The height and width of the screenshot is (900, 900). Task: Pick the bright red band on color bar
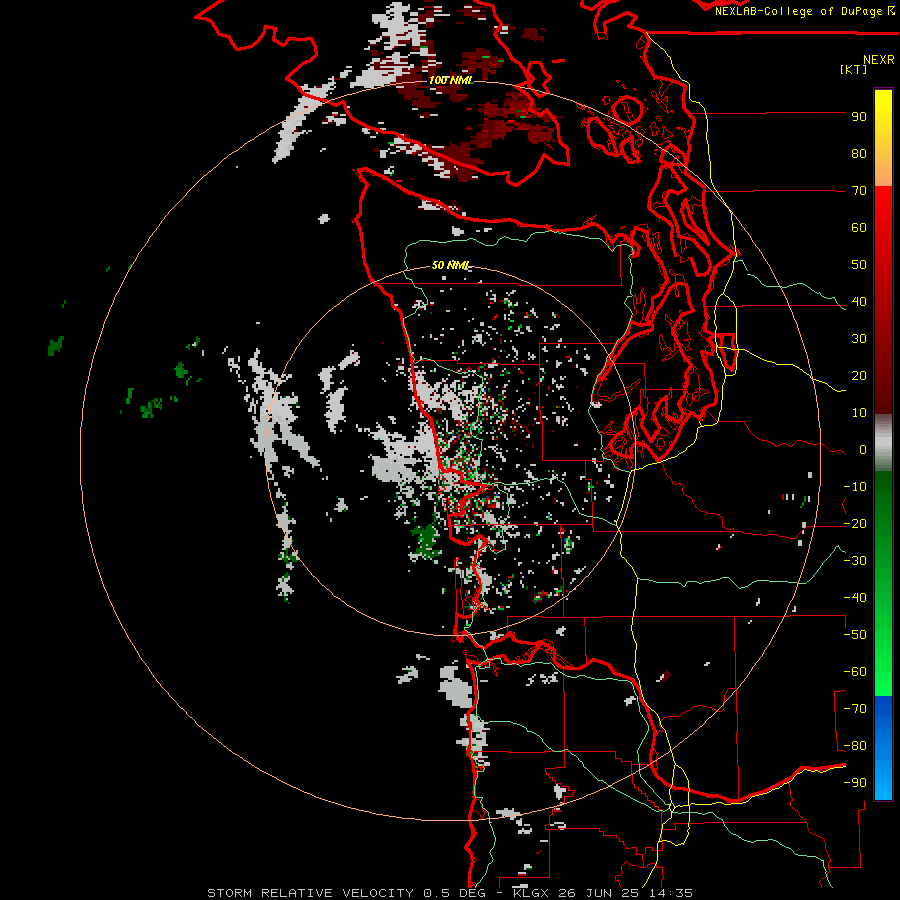point(883,230)
